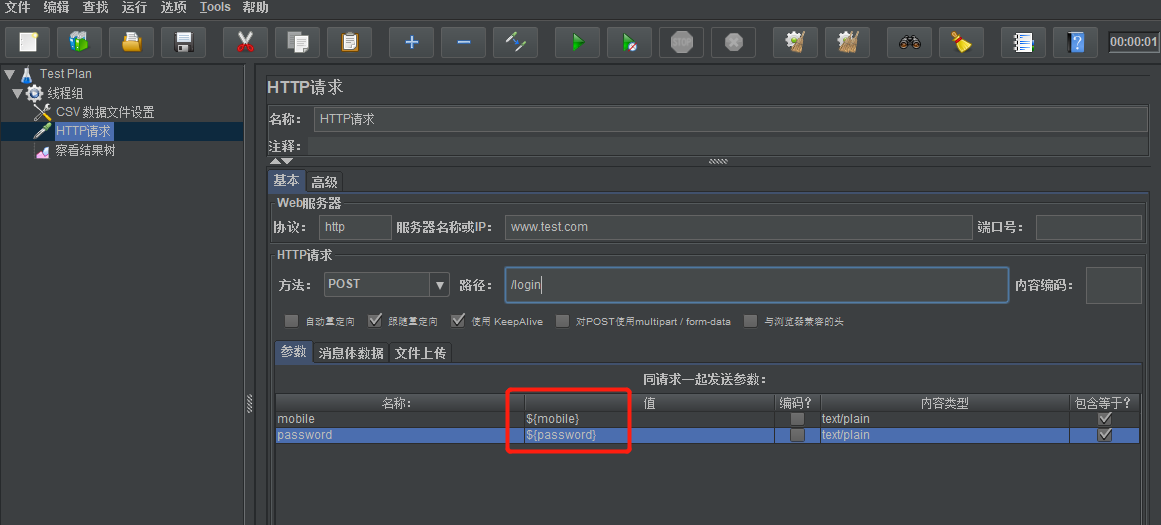Click the Cut scissors icon
1161x525 pixels.
pyautogui.click(x=245, y=42)
